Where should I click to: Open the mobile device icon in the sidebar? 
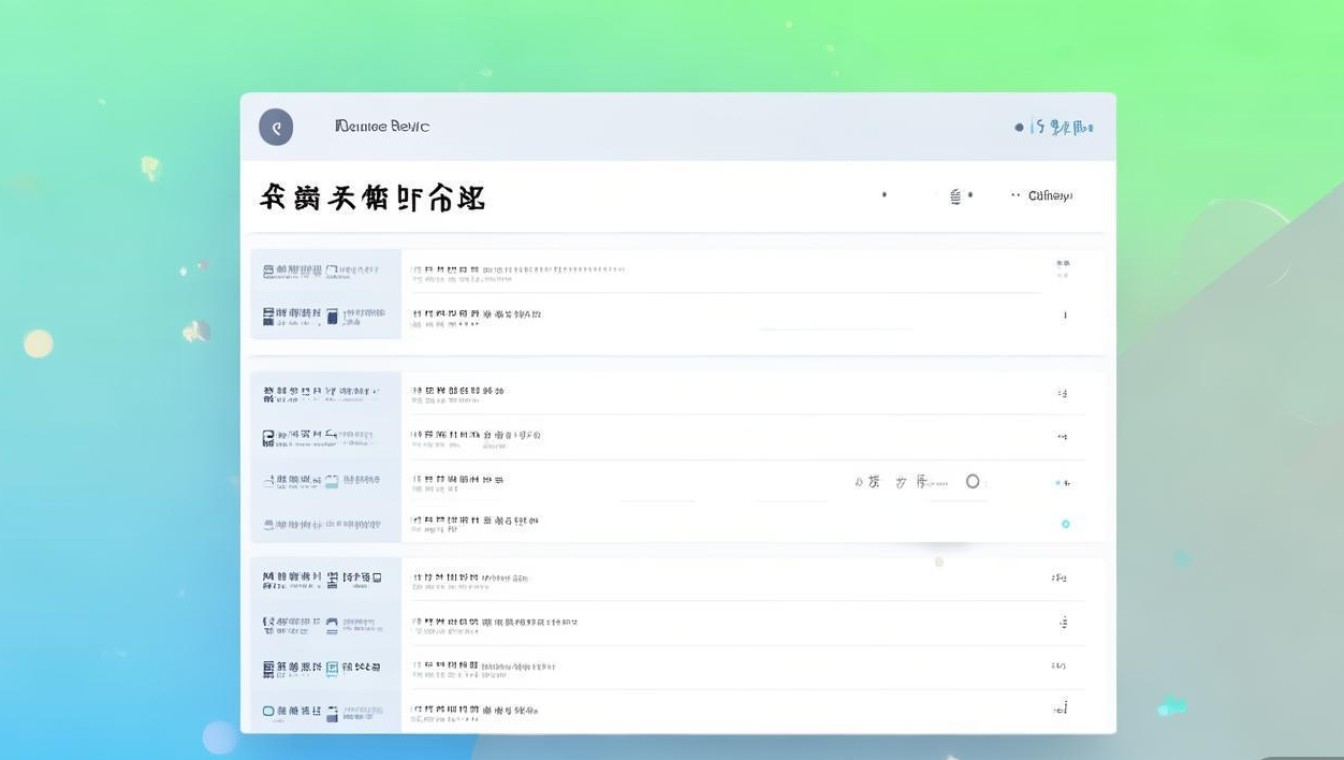pos(334,315)
